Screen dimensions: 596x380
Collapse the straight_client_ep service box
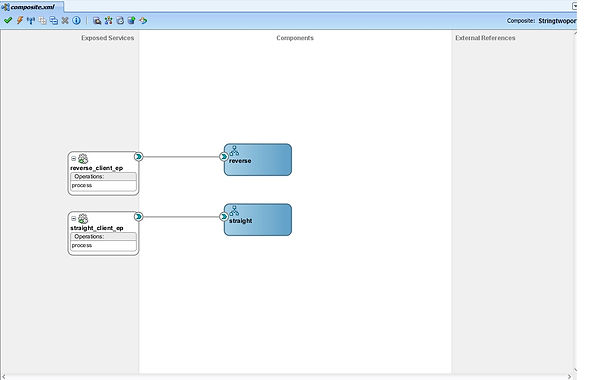pos(74,218)
